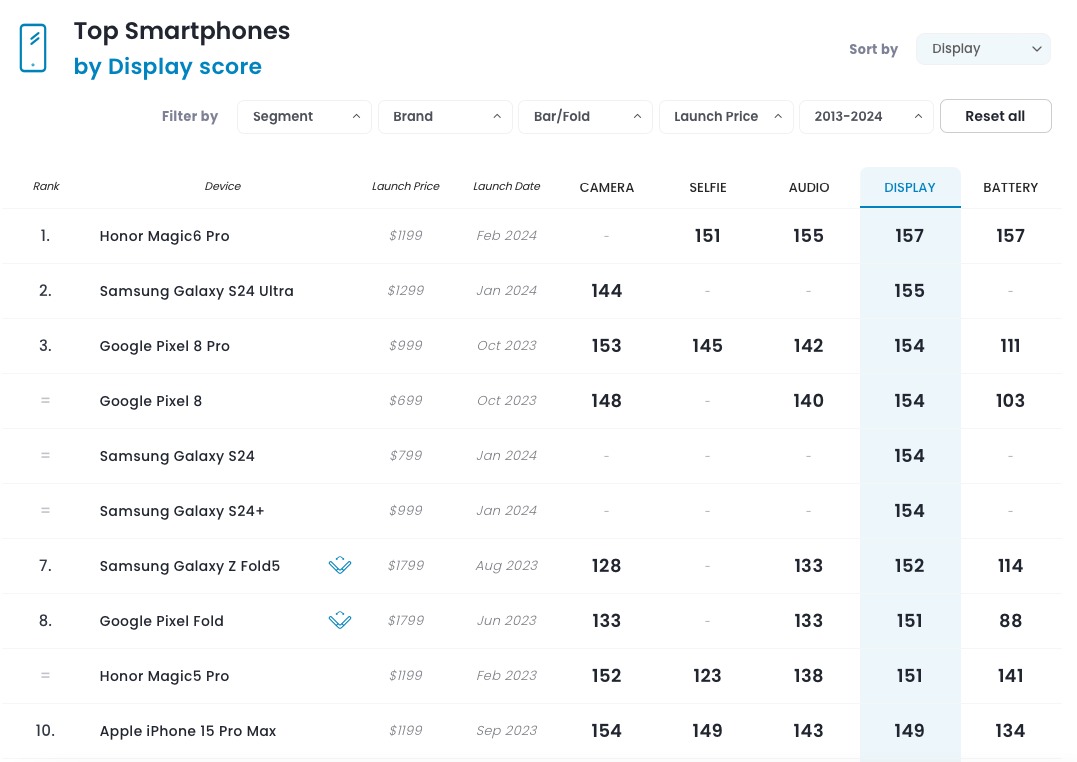This screenshot has height=762, width=1077.
Task: Click the $1299 launch price of Galaxy S24 Ultra
Action: point(405,291)
